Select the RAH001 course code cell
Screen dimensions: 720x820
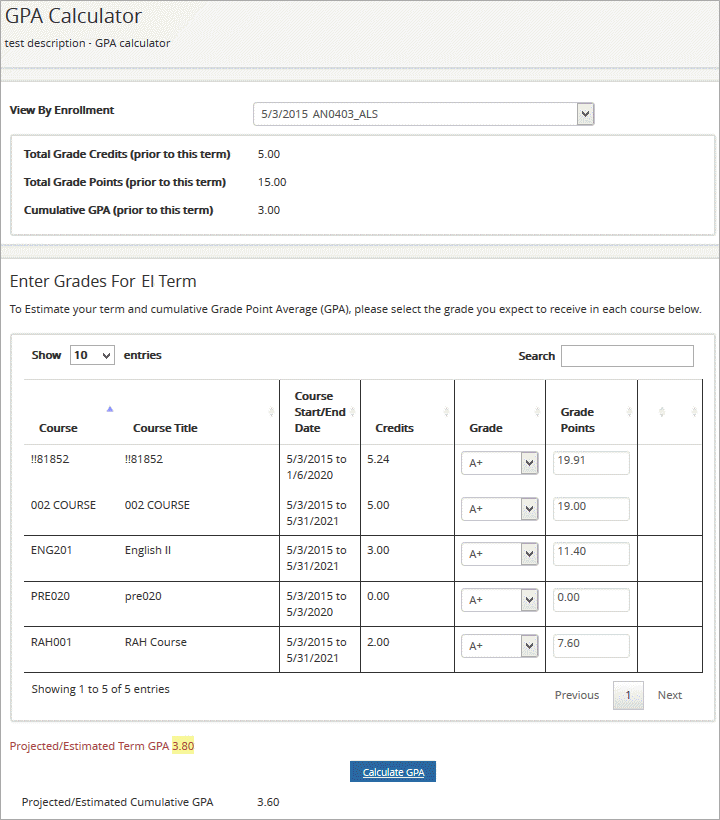[x=51, y=642]
